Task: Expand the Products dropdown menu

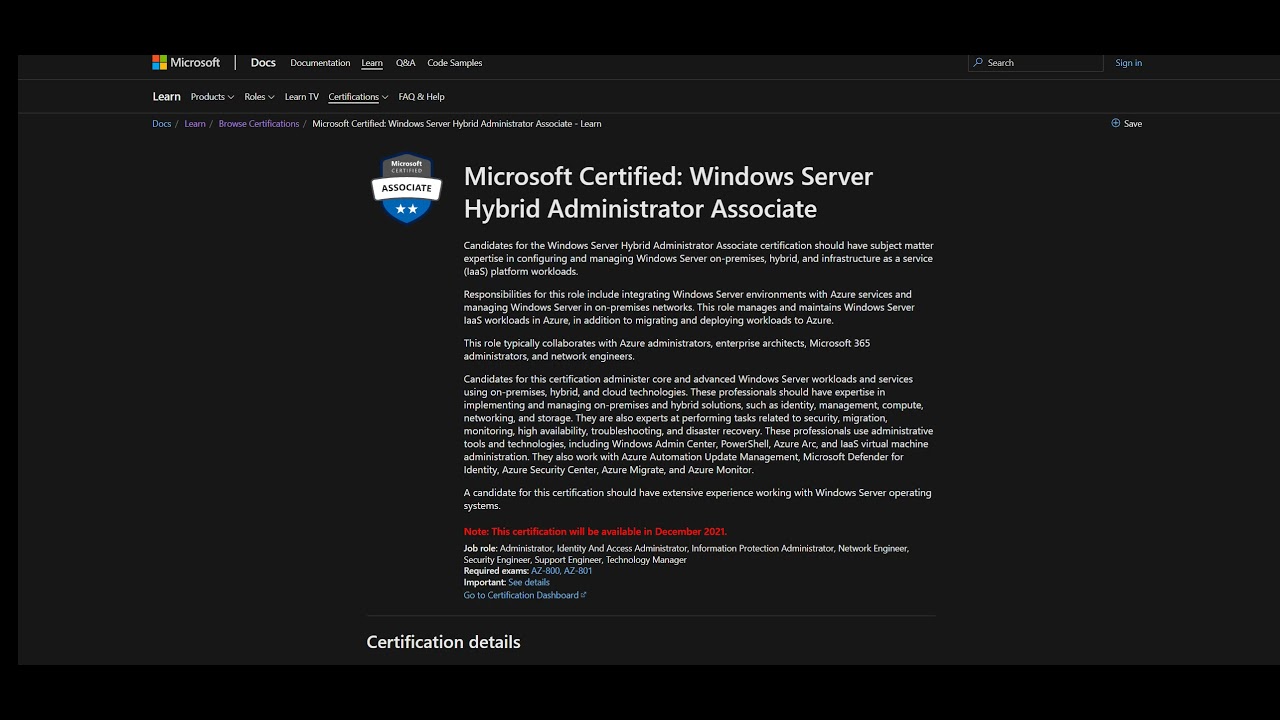Action: (x=212, y=97)
